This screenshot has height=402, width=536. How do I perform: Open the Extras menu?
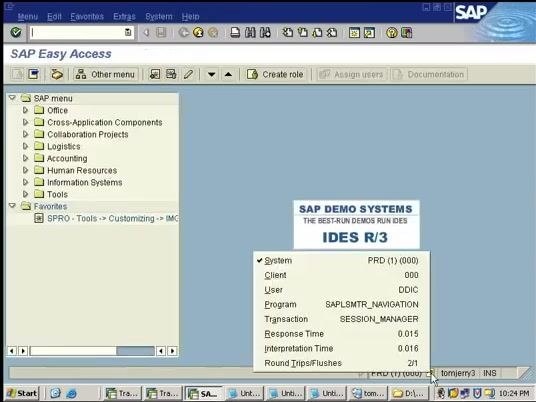[124, 16]
